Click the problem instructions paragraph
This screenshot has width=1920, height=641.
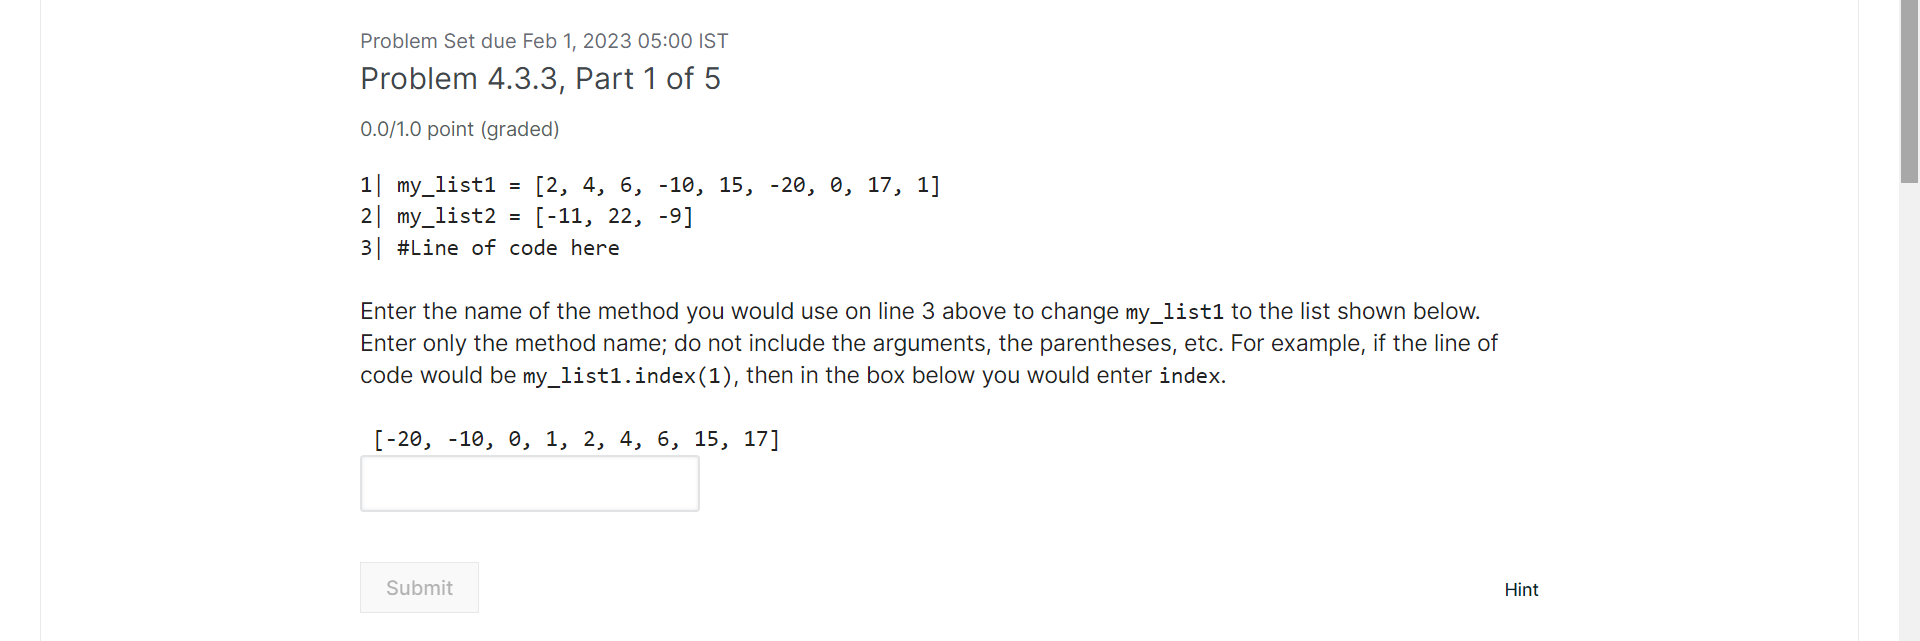point(928,343)
